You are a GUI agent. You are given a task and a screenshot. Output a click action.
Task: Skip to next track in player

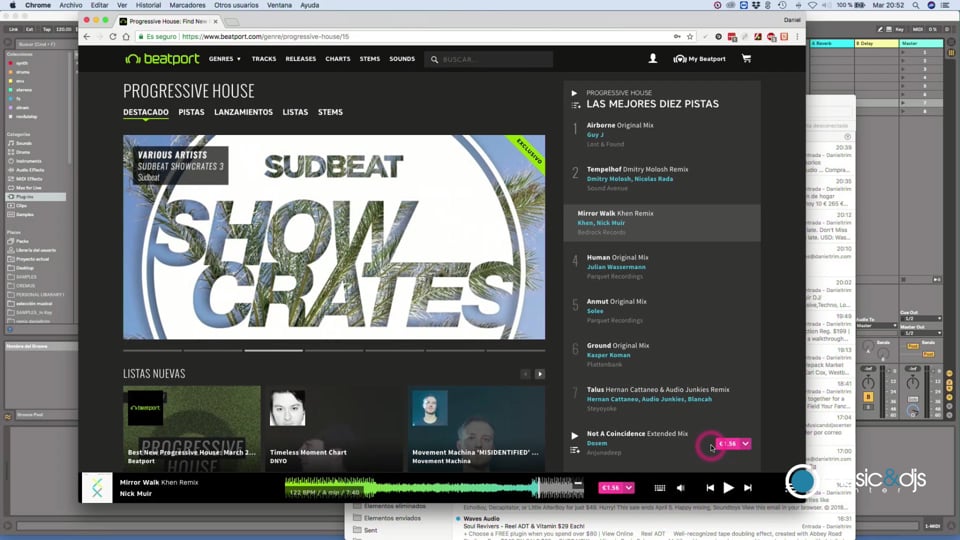coord(748,488)
